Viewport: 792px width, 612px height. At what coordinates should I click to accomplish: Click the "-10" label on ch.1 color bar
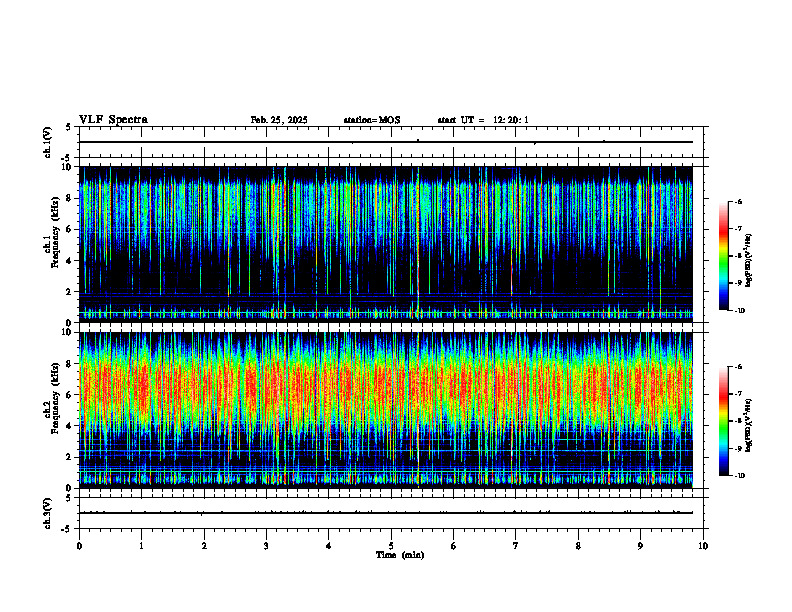[x=739, y=311]
